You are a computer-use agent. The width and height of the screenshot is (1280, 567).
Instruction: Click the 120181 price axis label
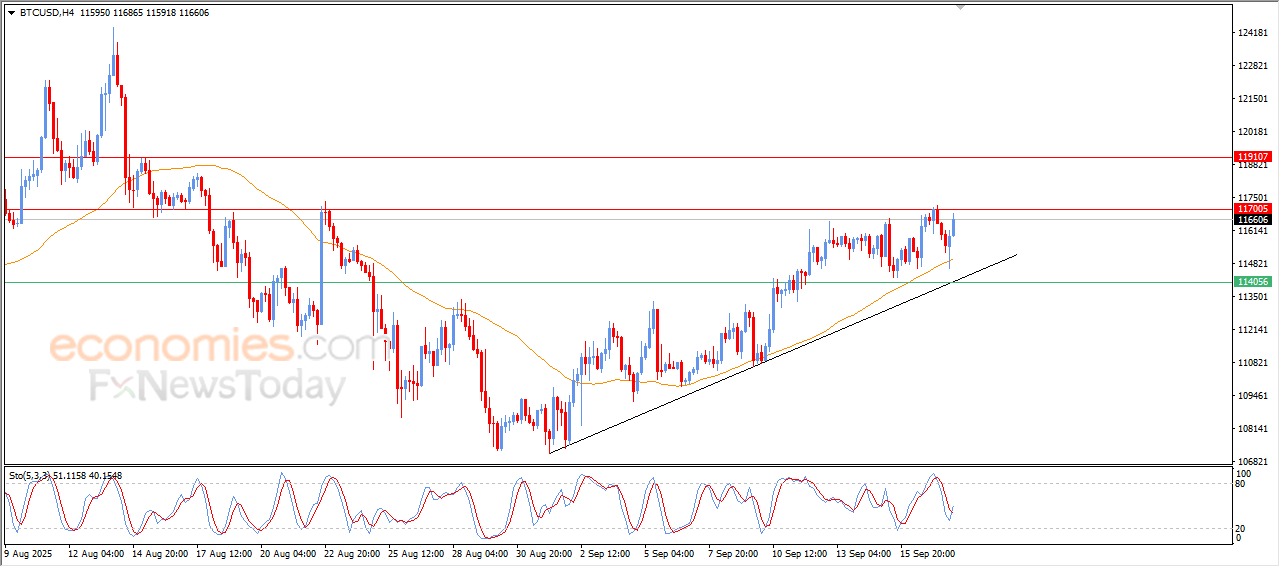[x=1253, y=132]
